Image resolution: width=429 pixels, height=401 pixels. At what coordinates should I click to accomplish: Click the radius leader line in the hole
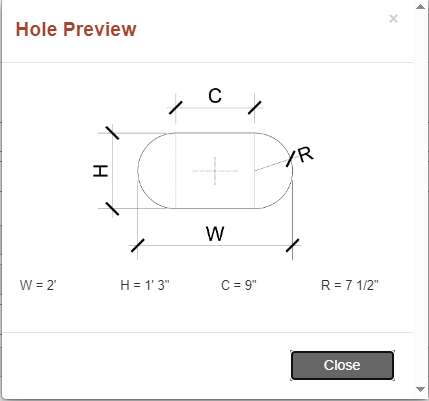(273, 165)
